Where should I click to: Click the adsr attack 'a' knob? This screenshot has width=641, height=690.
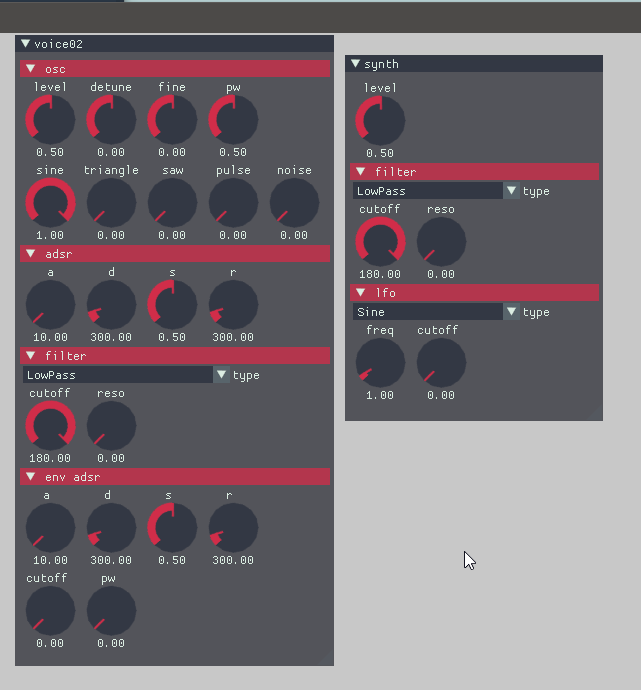coord(50,305)
